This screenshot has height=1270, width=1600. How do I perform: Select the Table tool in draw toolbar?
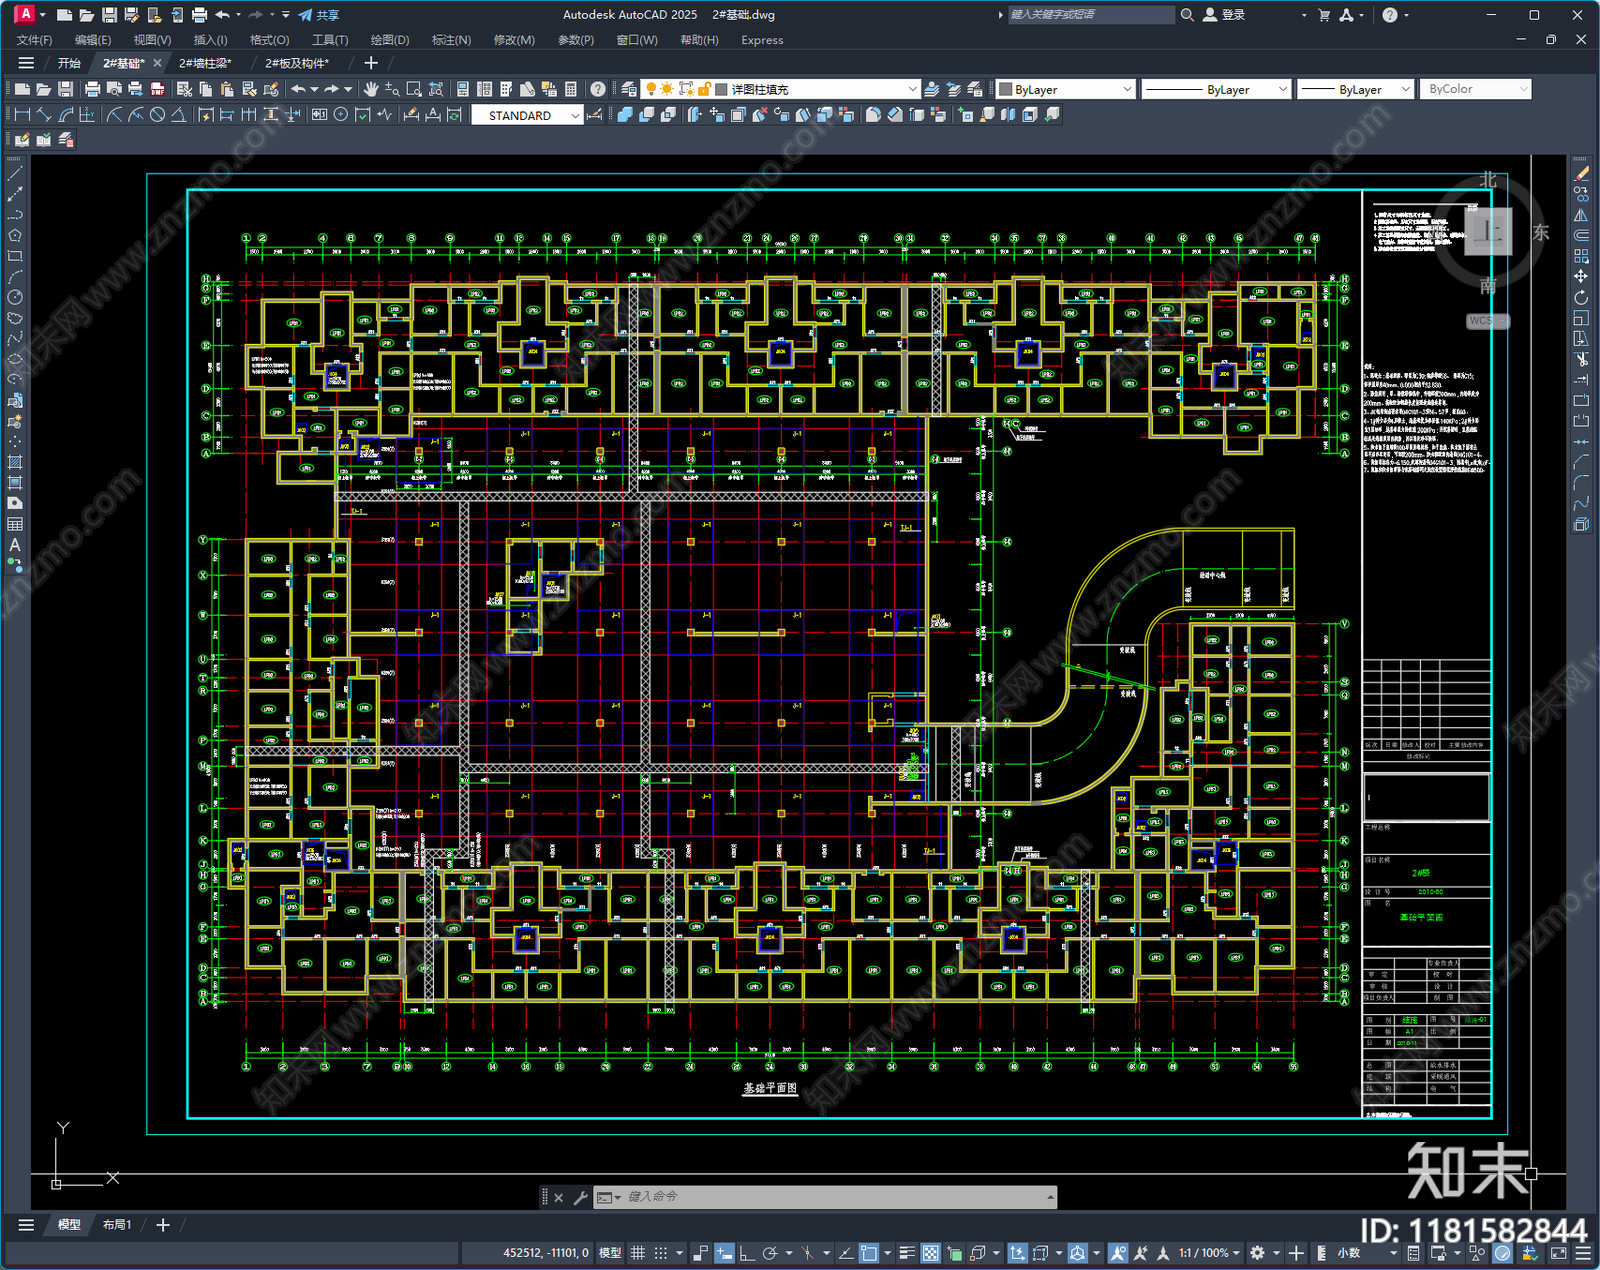15,524
